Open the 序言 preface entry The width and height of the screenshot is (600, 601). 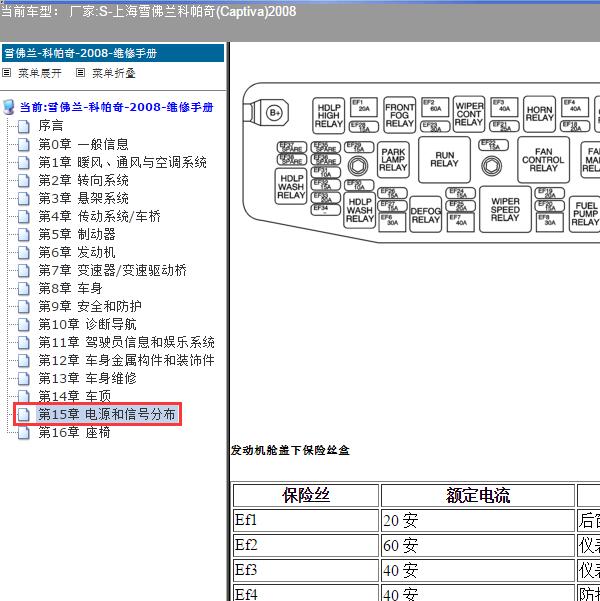(51, 126)
